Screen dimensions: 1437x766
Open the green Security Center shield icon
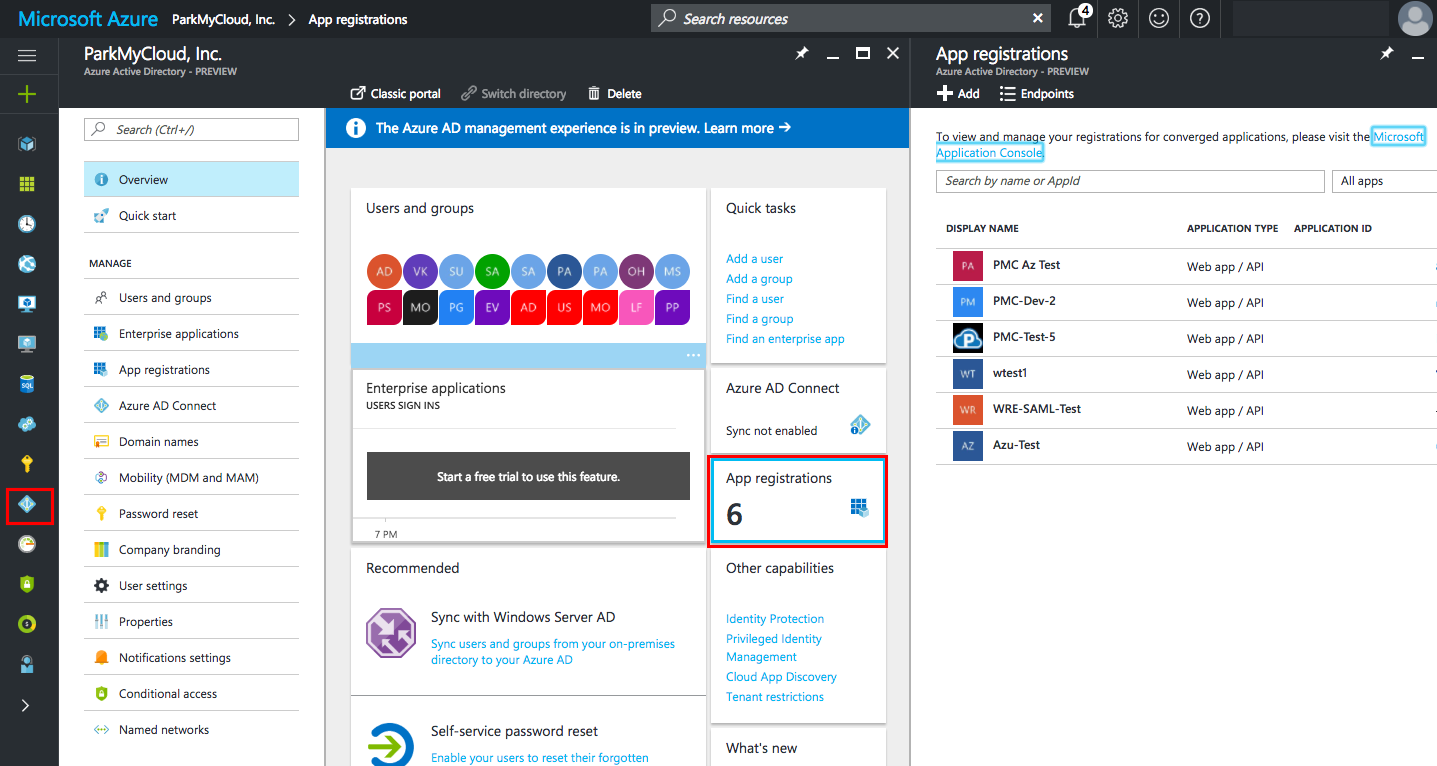click(27, 584)
